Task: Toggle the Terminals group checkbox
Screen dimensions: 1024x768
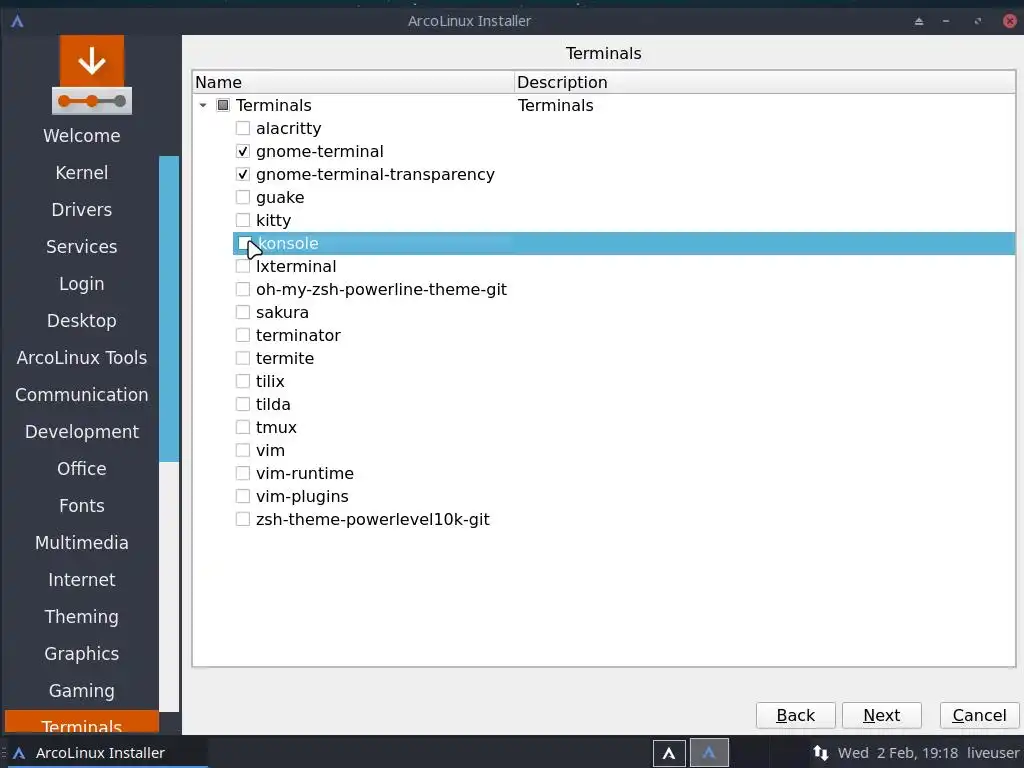Action: pyautogui.click(x=223, y=105)
